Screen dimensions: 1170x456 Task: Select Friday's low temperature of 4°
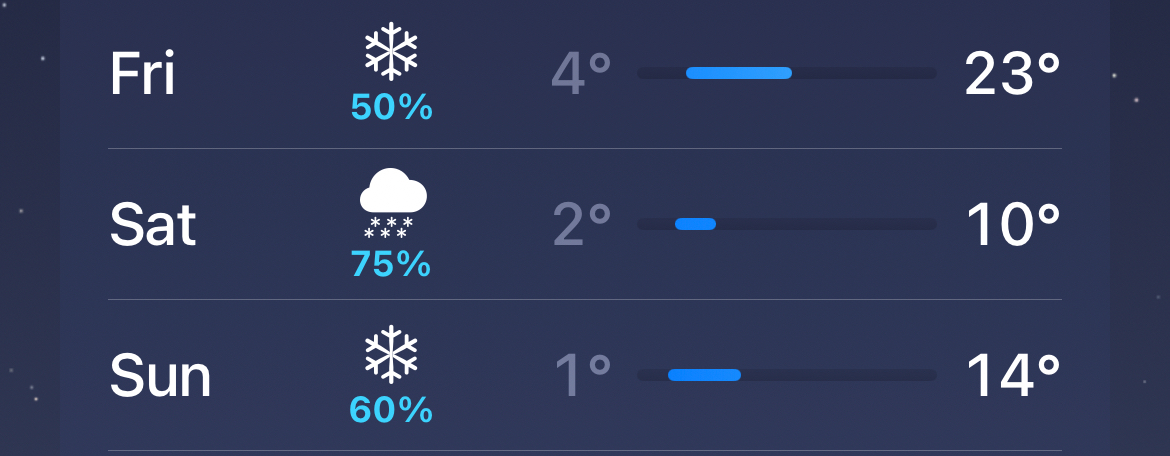pos(581,74)
